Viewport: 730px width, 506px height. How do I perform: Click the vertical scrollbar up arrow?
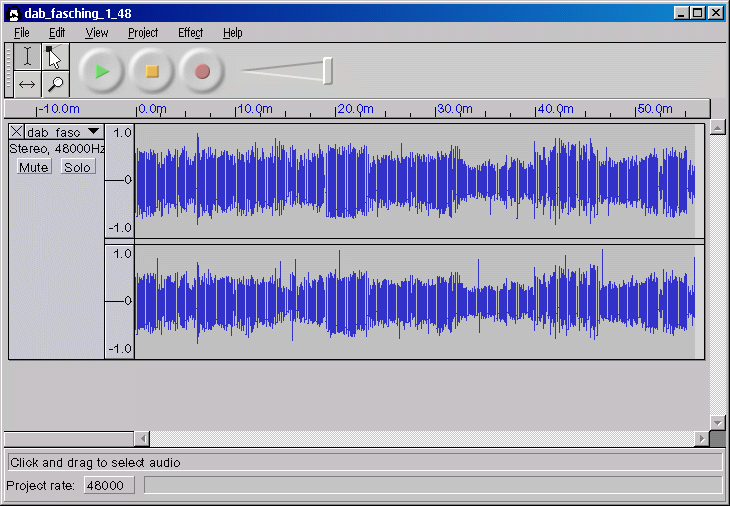[717, 127]
